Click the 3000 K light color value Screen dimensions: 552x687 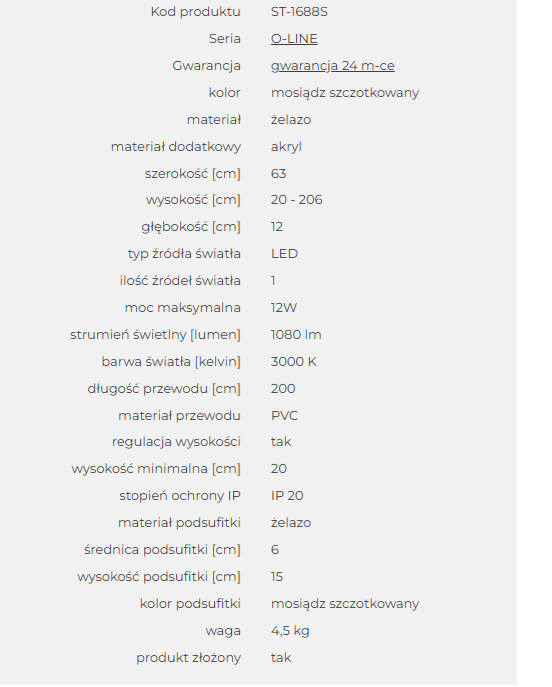coord(294,362)
